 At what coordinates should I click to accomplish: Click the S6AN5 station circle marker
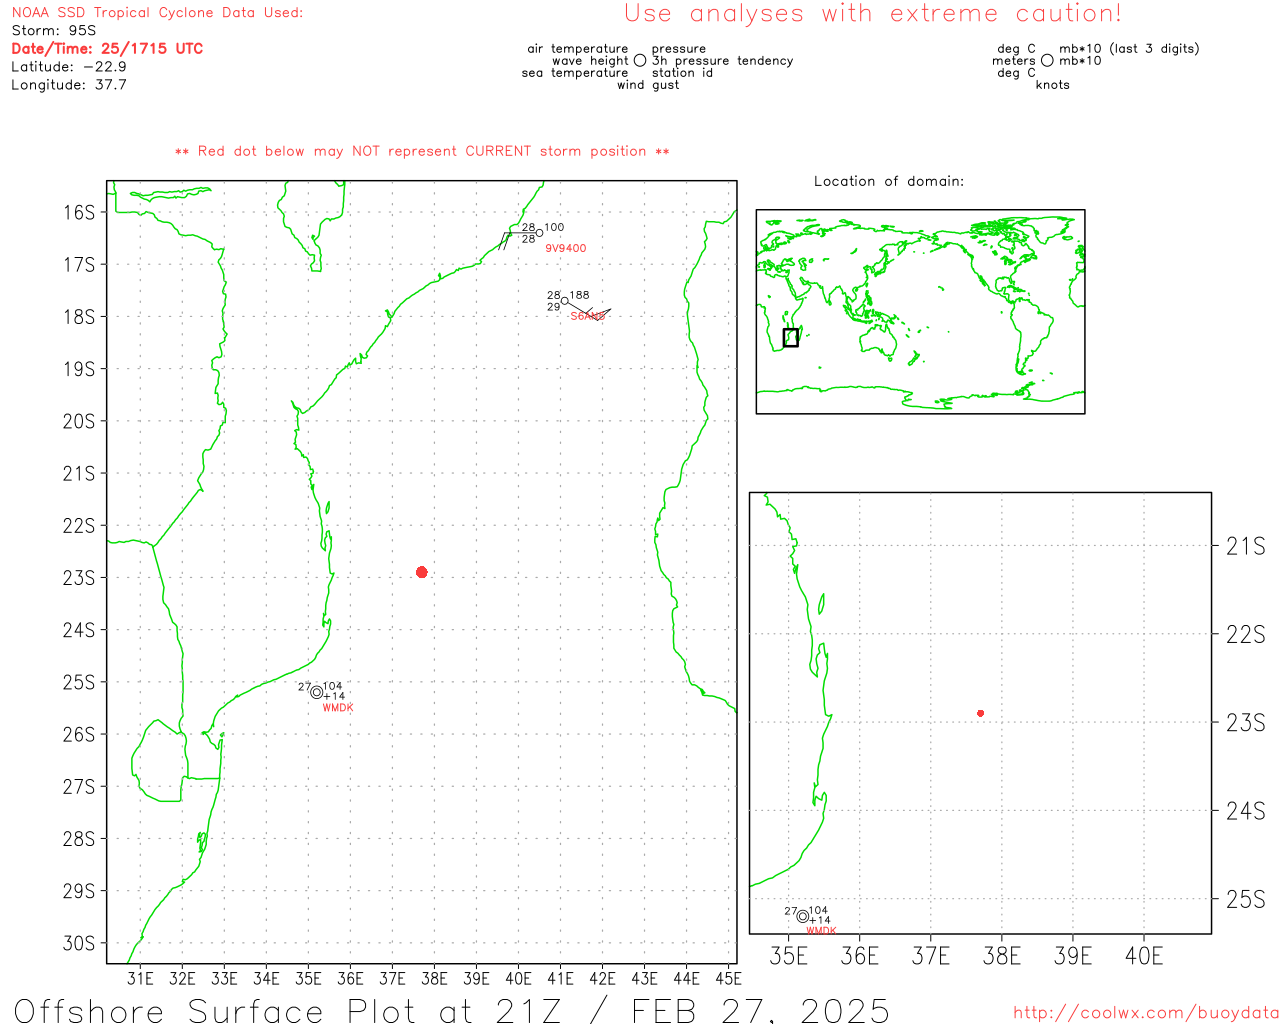coord(565,301)
